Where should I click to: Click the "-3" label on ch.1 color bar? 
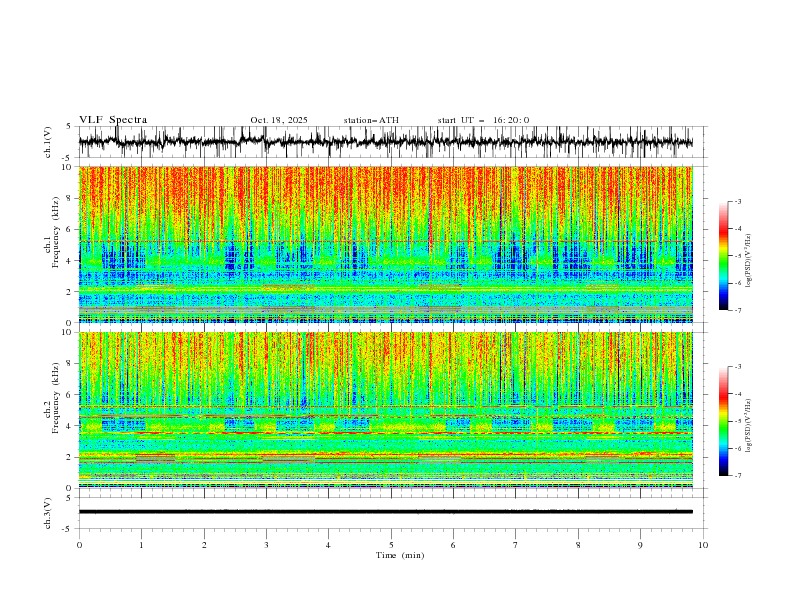pos(738,201)
